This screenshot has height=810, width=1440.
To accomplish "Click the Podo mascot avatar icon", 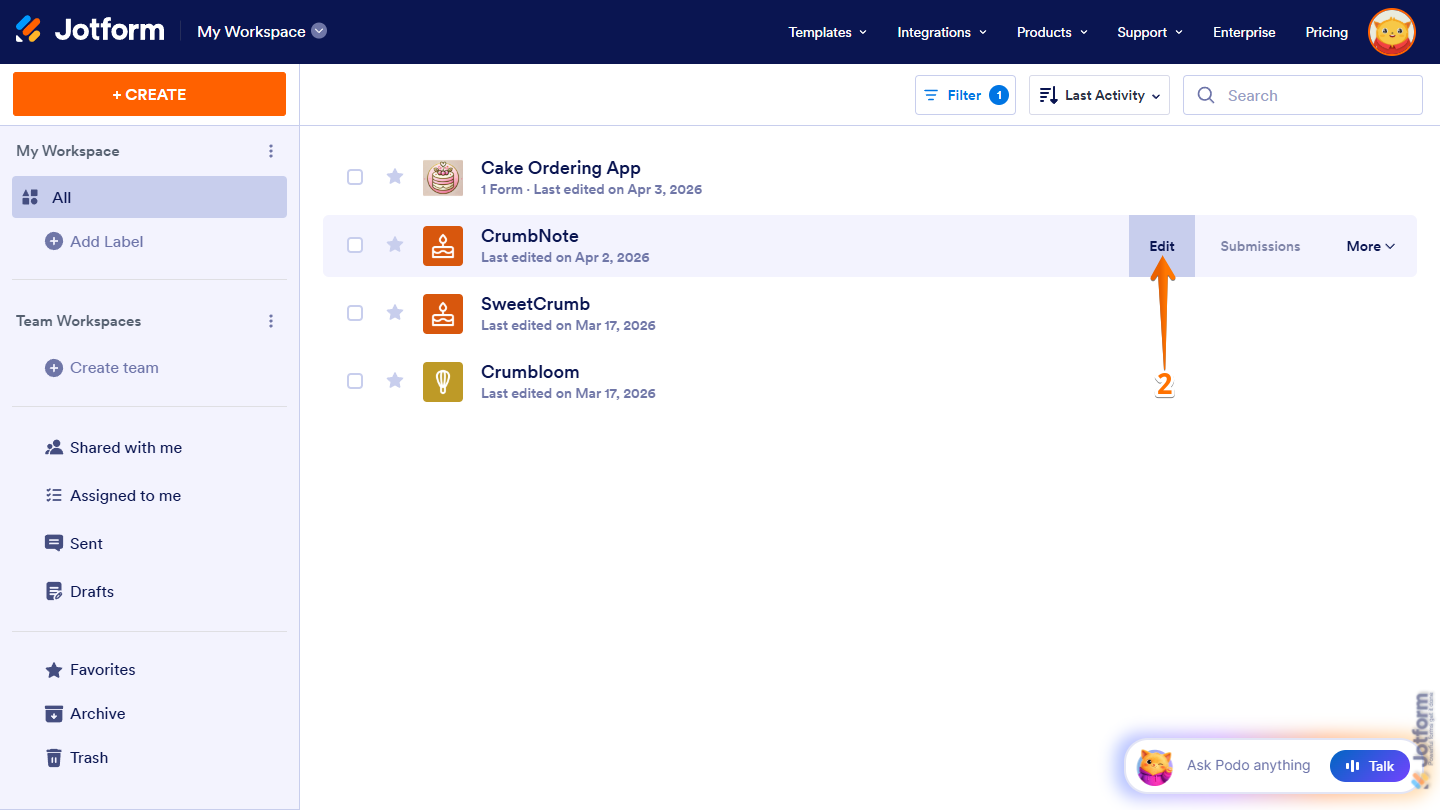I will [1155, 767].
